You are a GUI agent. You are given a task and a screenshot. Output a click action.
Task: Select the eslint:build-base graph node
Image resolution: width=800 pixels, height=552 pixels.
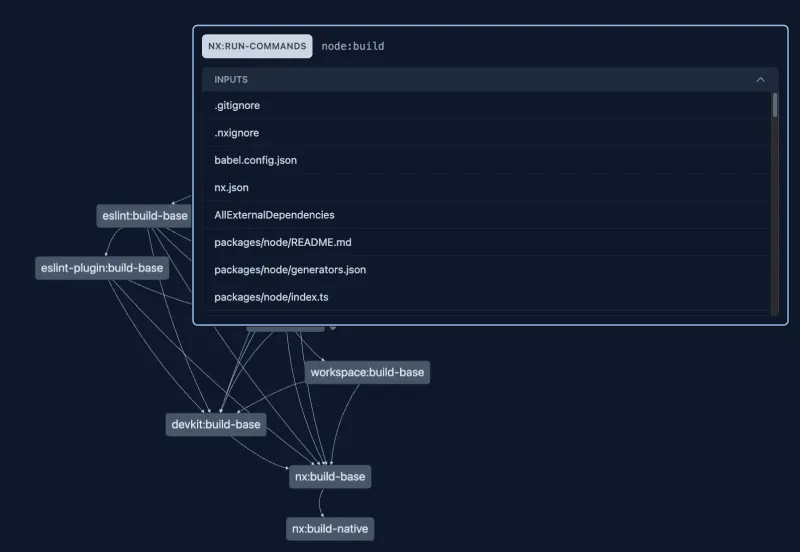[x=145, y=216]
